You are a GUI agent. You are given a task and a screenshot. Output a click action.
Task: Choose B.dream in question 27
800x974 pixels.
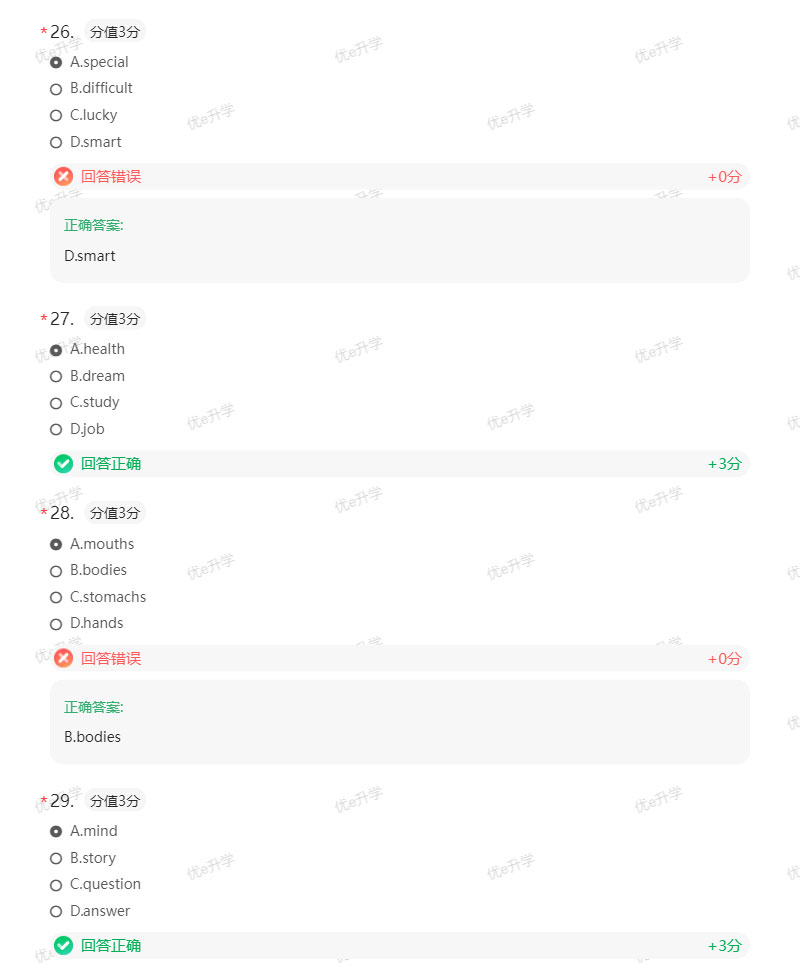56,377
